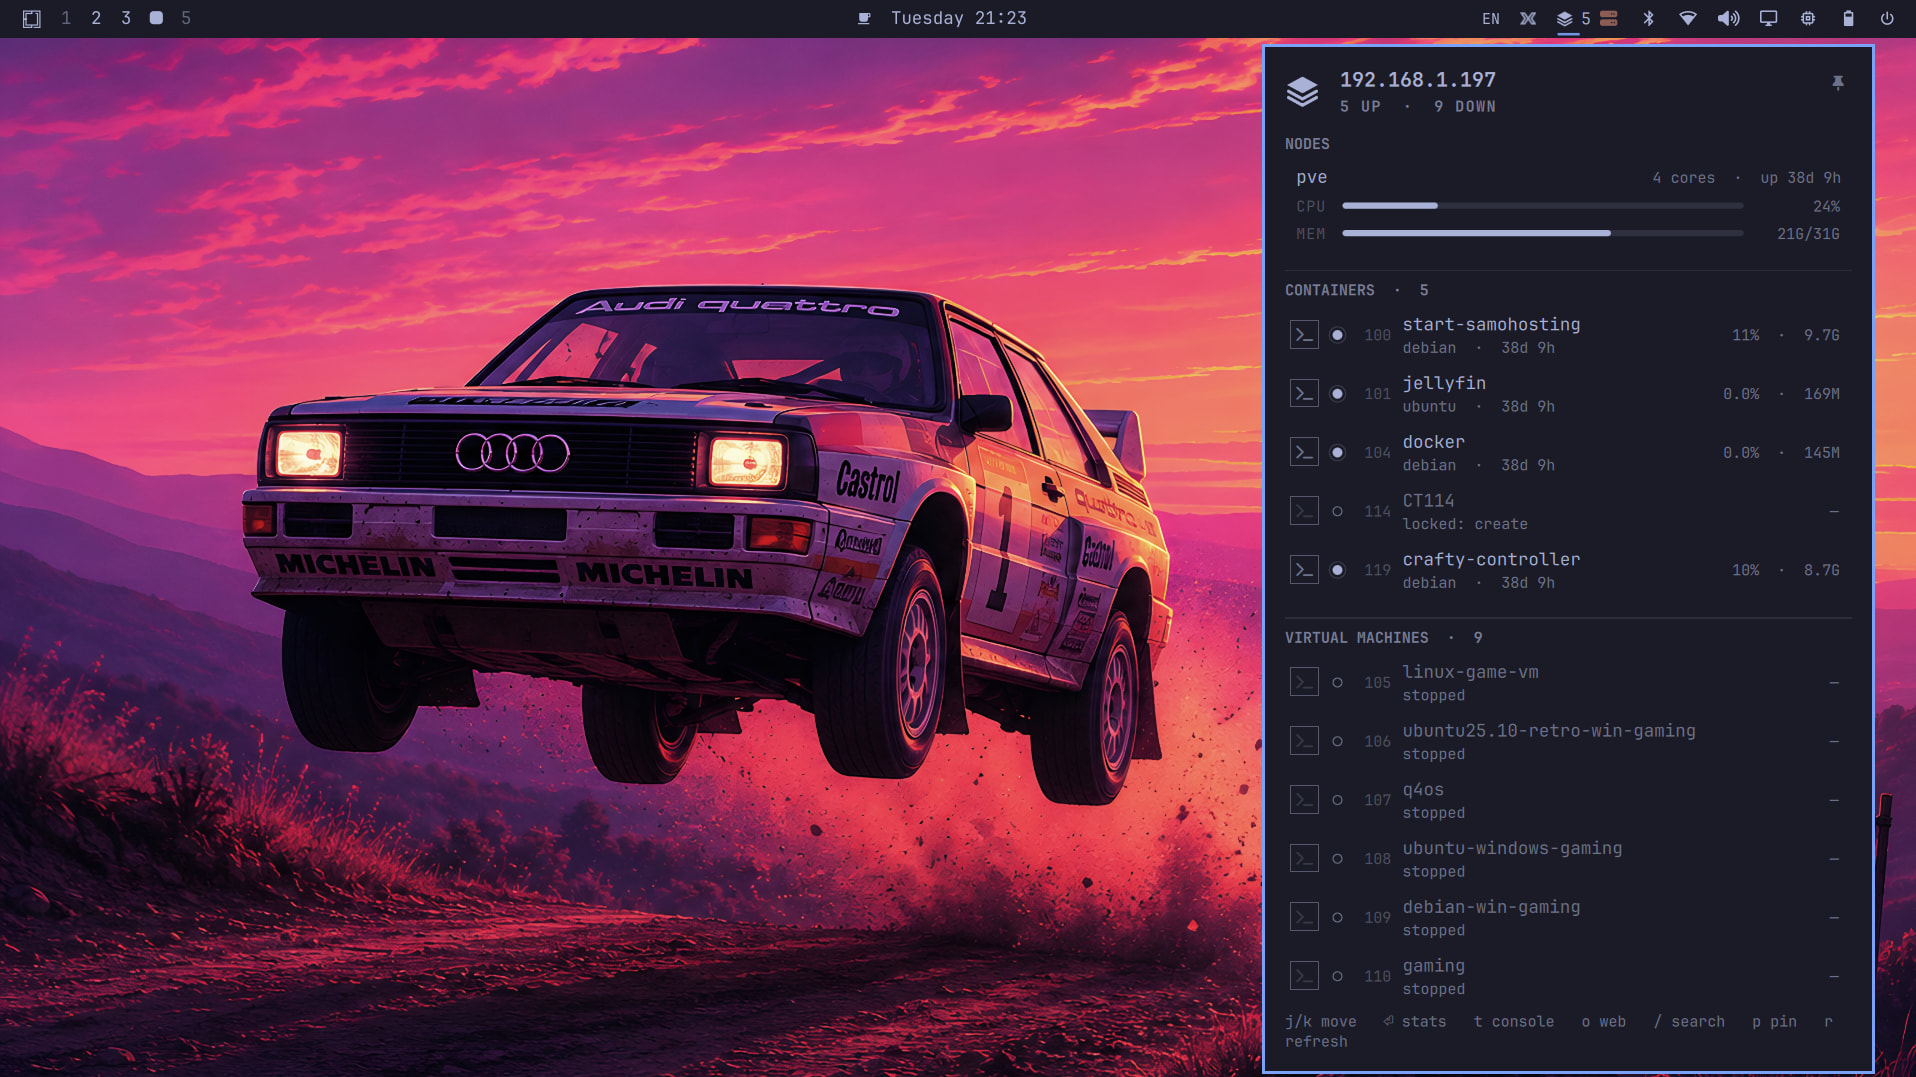The width and height of the screenshot is (1916, 1077).
Task: Open the console icon for docker container
Action: [x=1304, y=453]
